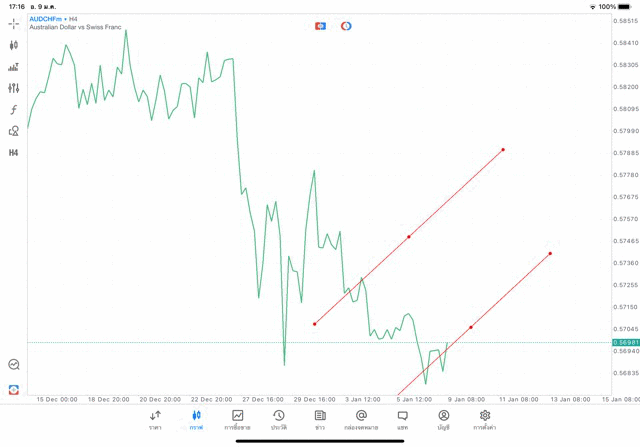Open the chart settings sliders icon
Screen dimensions: 640x447
tap(14, 88)
